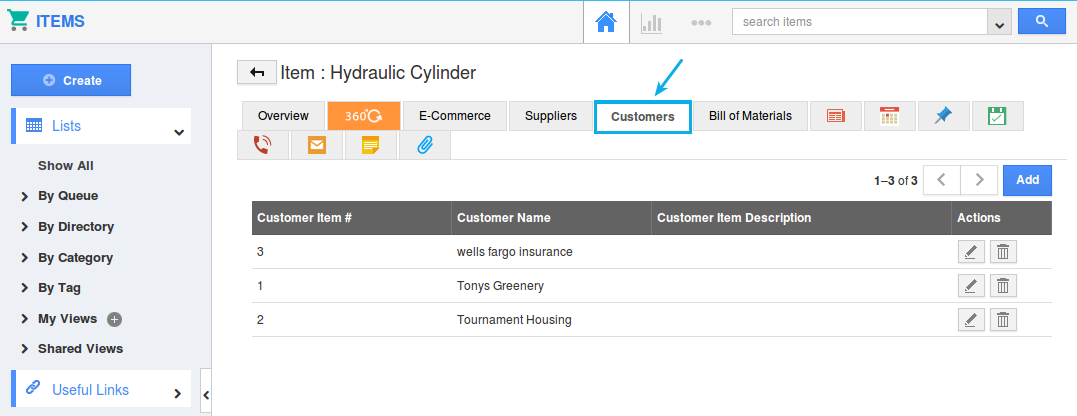Image resolution: width=1077 pixels, height=416 pixels.
Task: Open the call logs phone tab
Action: (263, 145)
